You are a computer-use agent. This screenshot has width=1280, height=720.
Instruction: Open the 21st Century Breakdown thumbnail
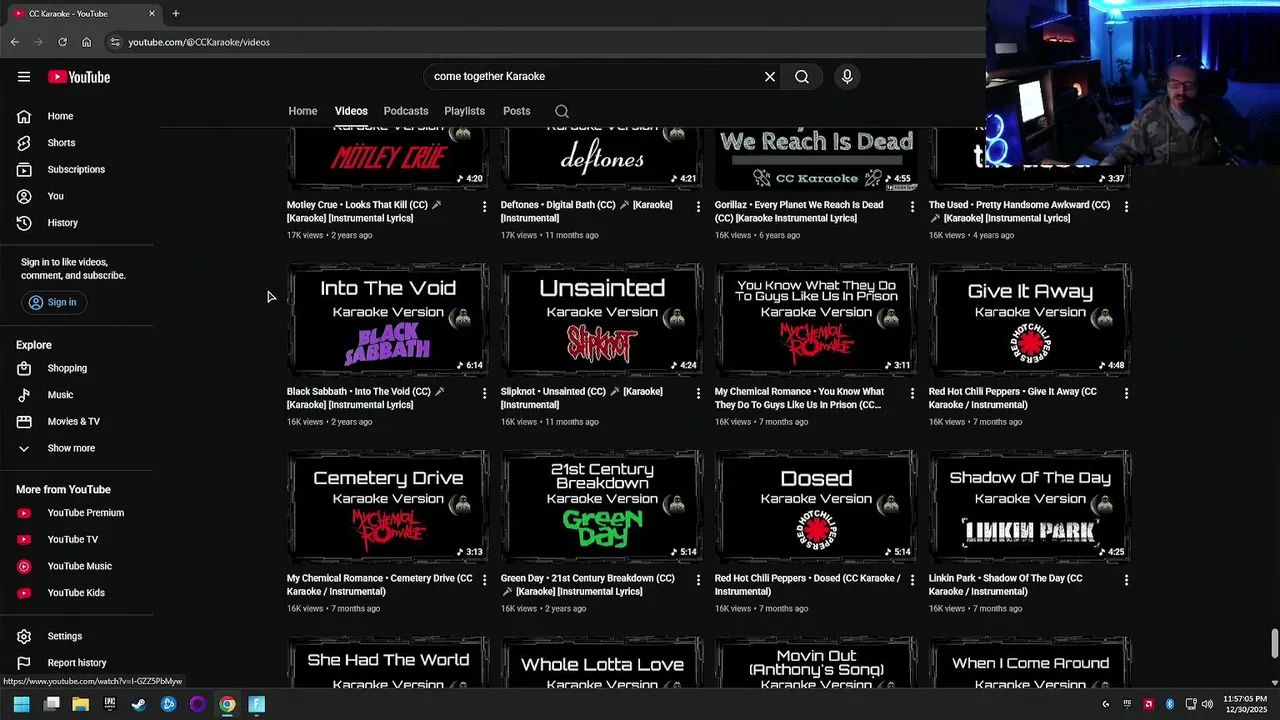pyautogui.click(x=602, y=506)
